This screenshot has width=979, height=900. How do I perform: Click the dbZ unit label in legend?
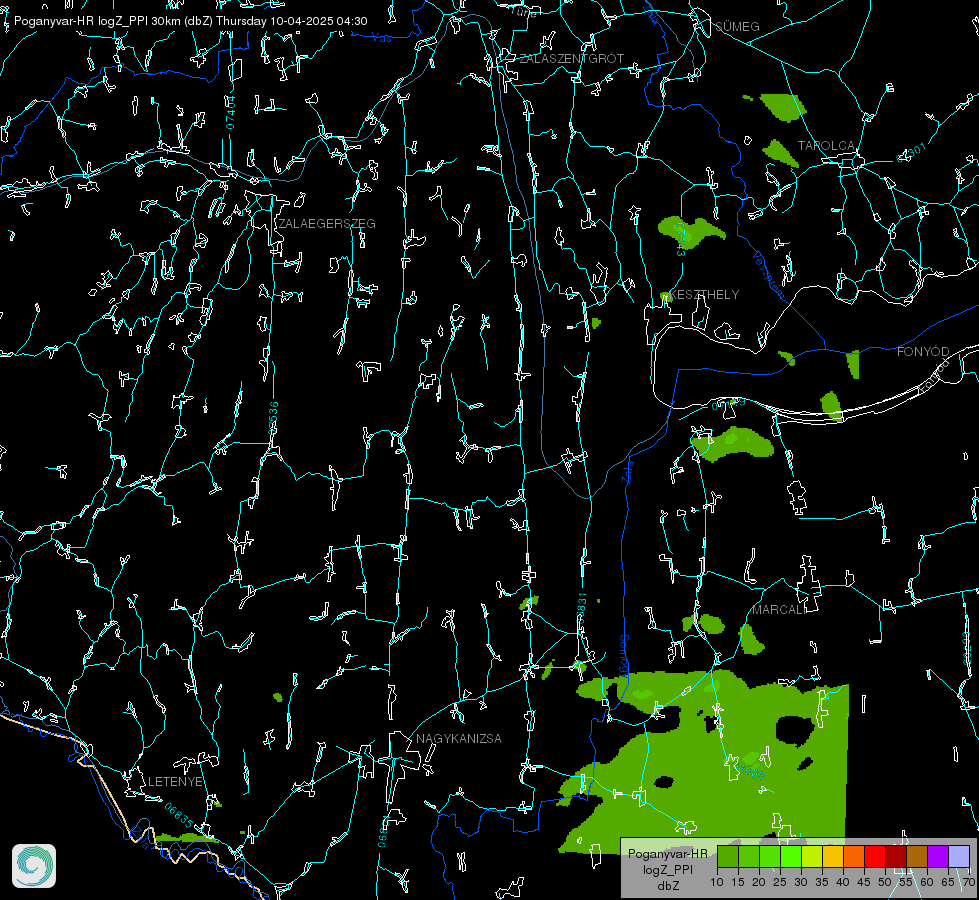(x=667, y=886)
